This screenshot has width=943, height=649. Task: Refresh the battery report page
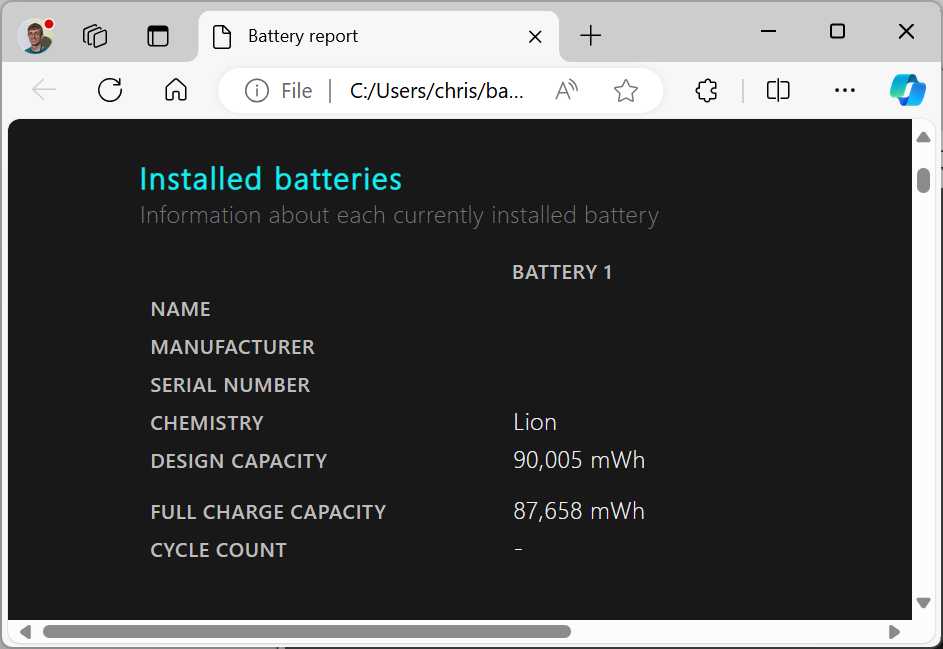tap(110, 90)
